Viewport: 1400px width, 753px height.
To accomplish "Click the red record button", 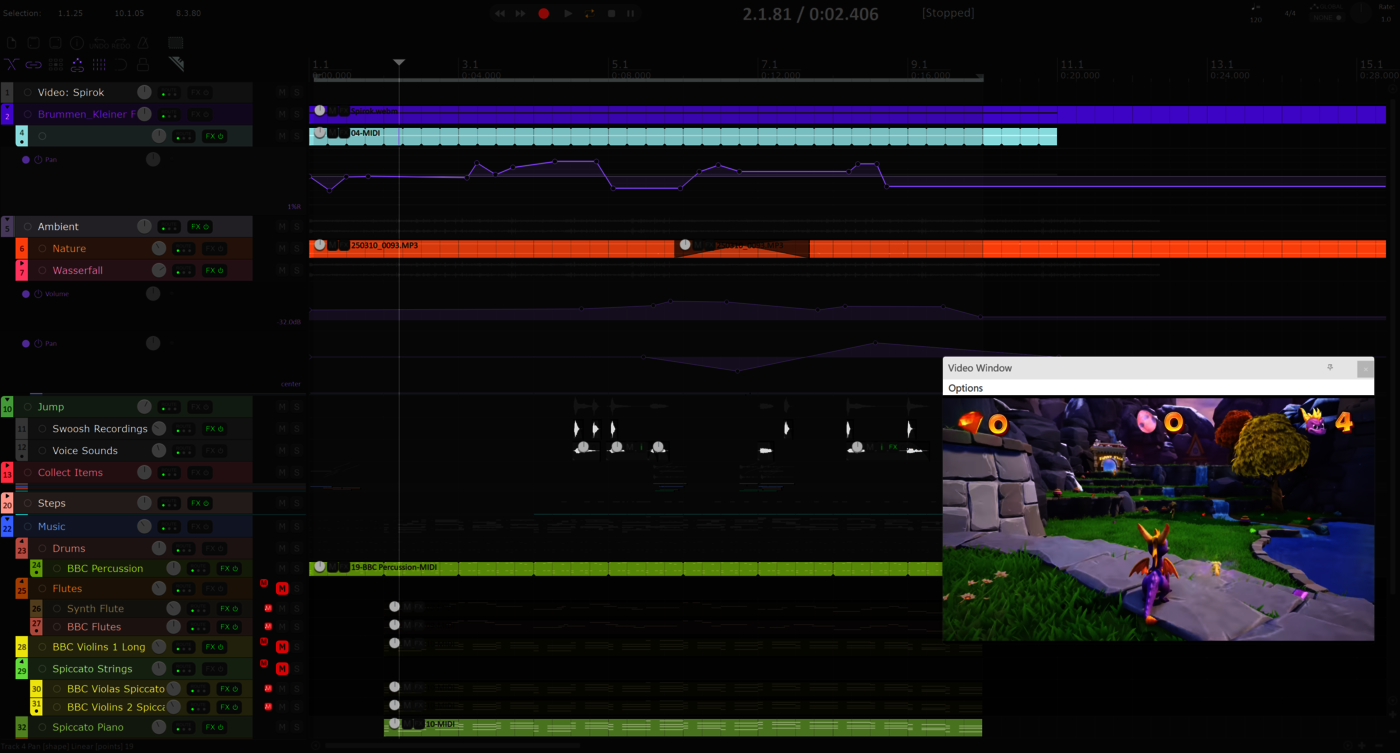I will [544, 13].
